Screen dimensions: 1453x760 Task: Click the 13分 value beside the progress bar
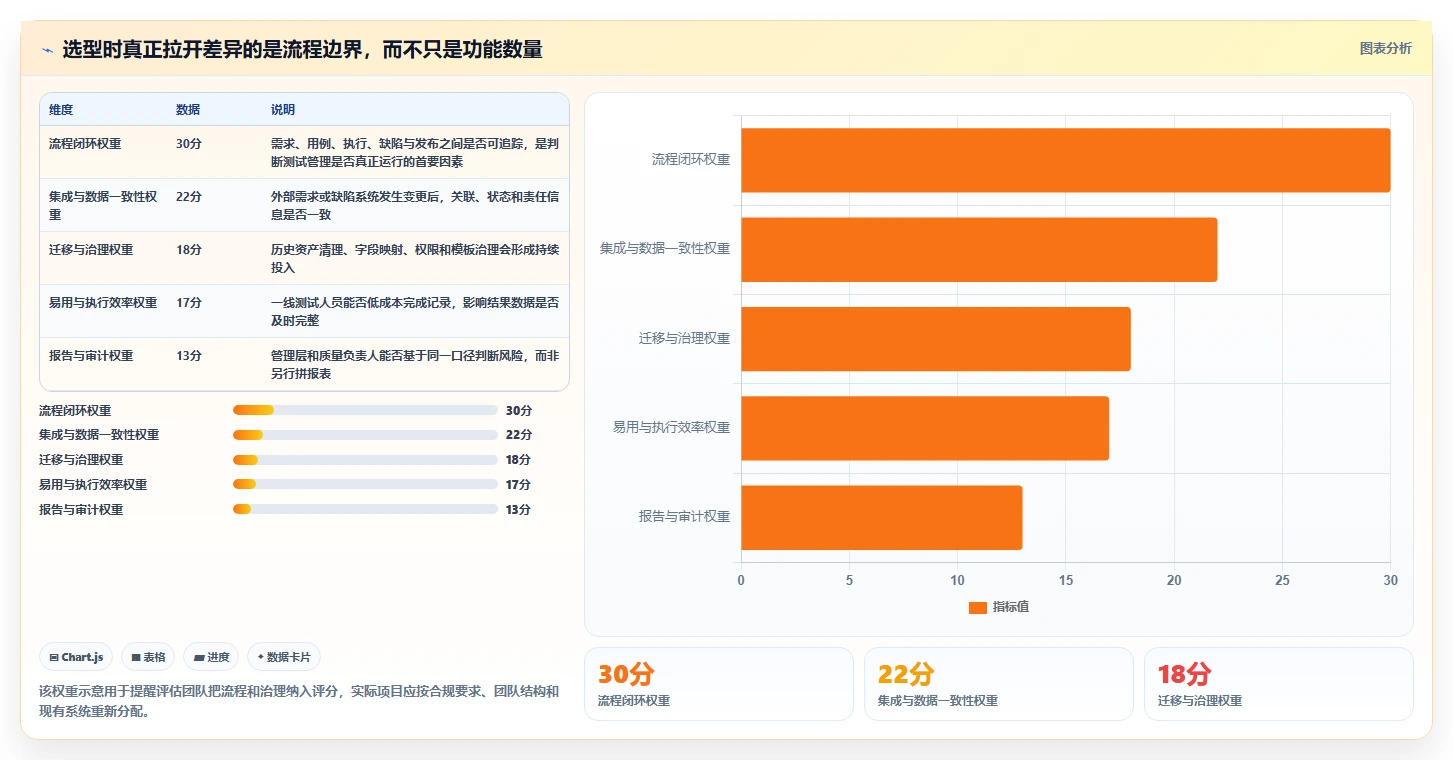pos(519,510)
